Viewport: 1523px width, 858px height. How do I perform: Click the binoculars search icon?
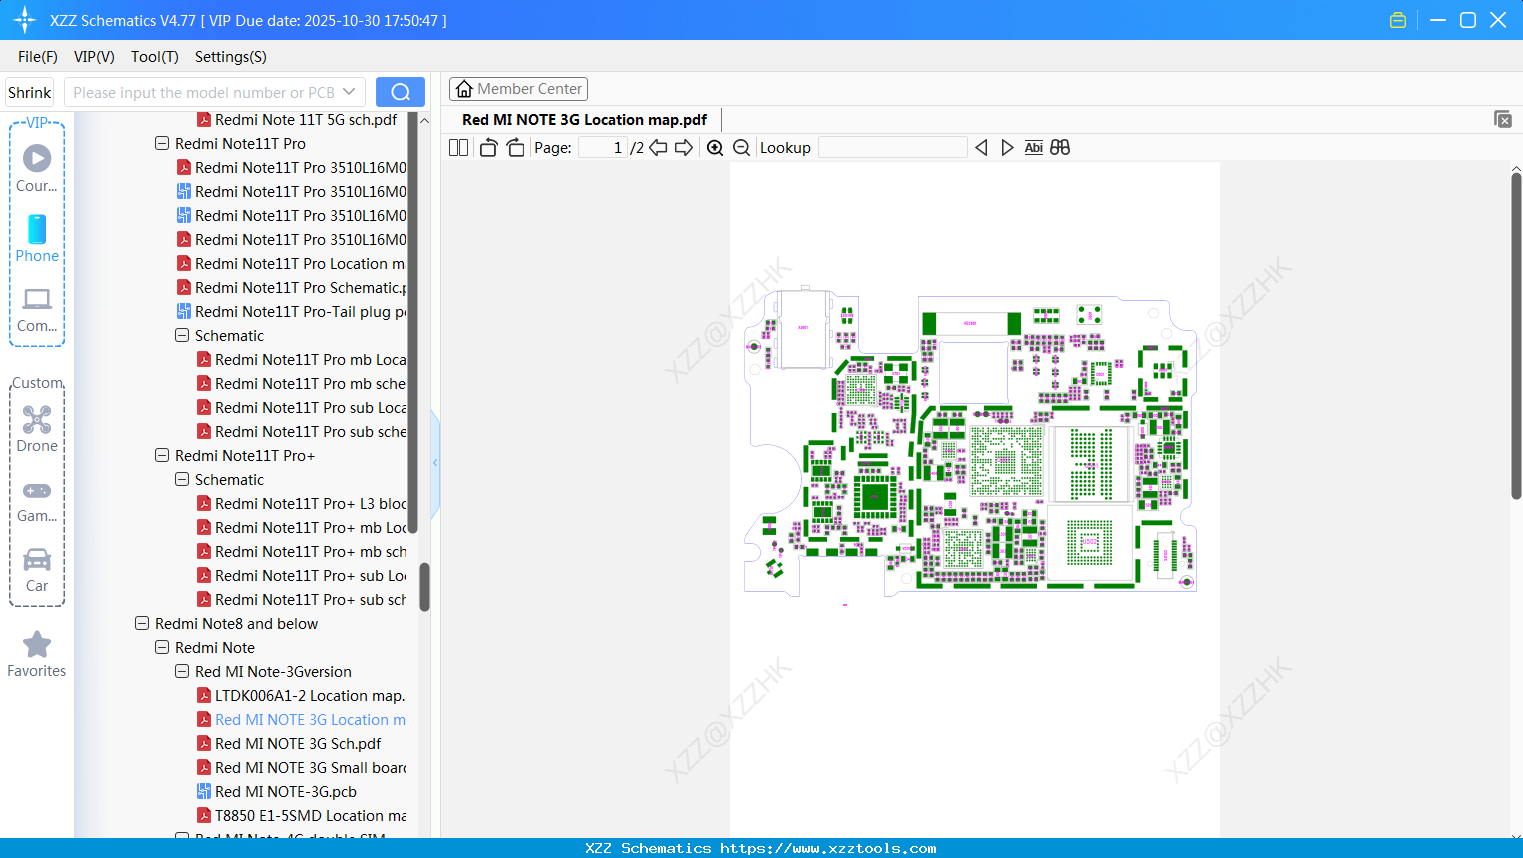click(x=1060, y=147)
